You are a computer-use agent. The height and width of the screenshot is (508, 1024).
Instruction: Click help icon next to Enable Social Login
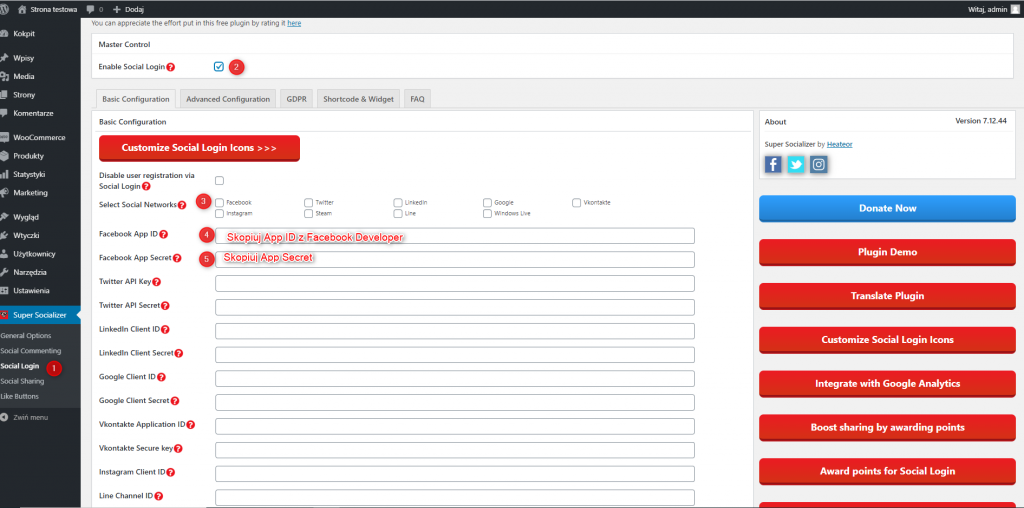[x=171, y=67]
